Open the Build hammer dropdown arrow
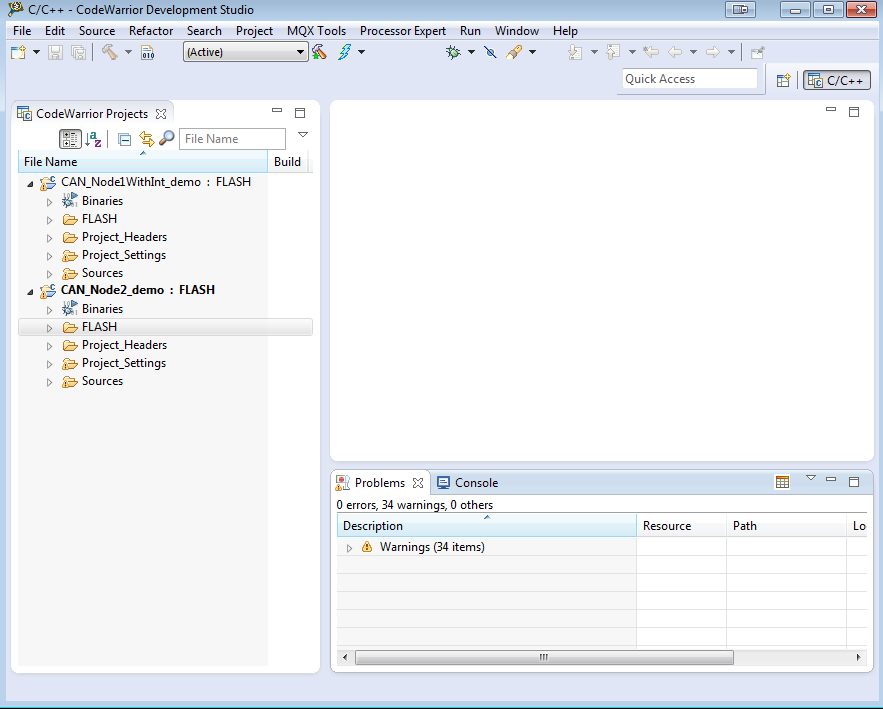The image size is (883, 709). [128, 52]
